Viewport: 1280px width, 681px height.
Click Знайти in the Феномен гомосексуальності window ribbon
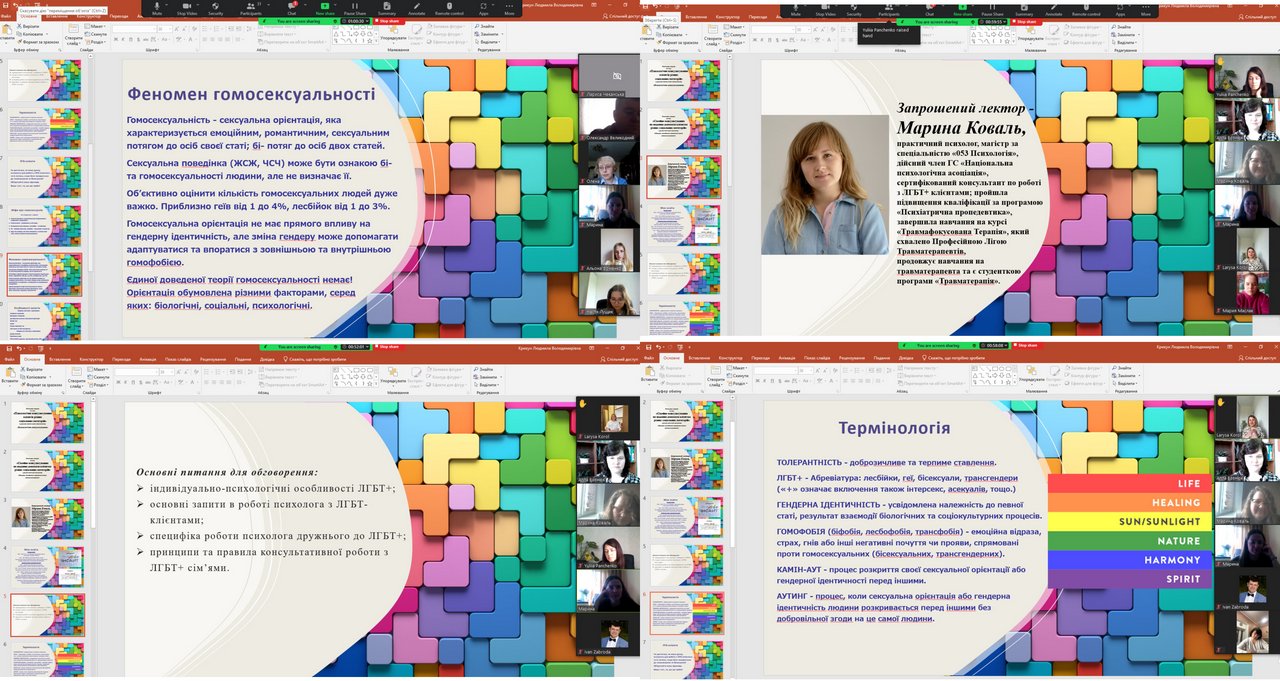coord(486,26)
